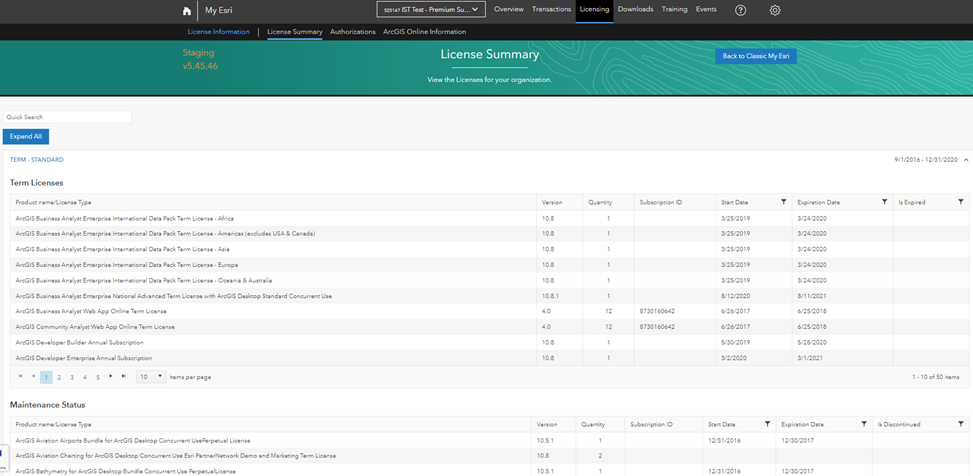Collapse the TERM - STANDARD section chevron
The width and height of the screenshot is (973, 476).
coord(966,160)
